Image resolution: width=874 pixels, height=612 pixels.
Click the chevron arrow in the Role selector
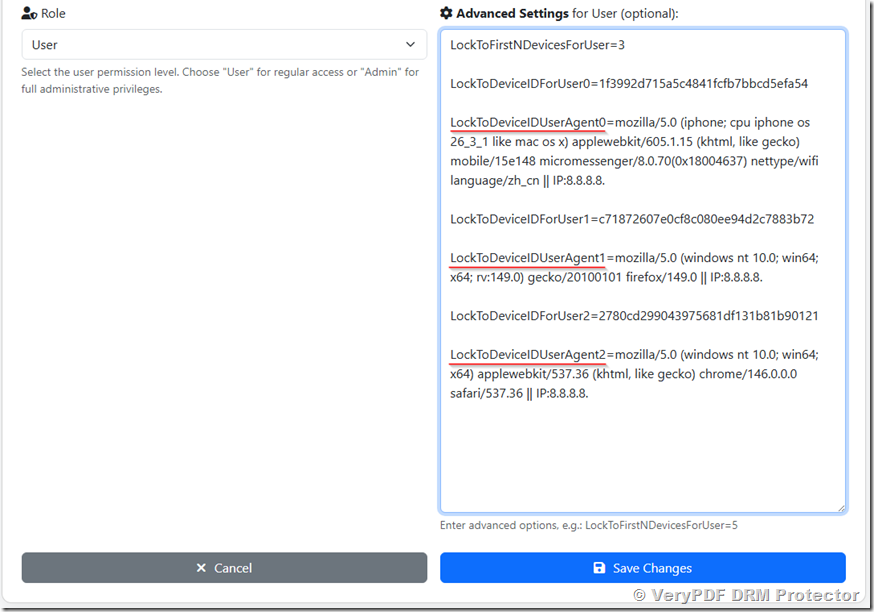[410, 45]
